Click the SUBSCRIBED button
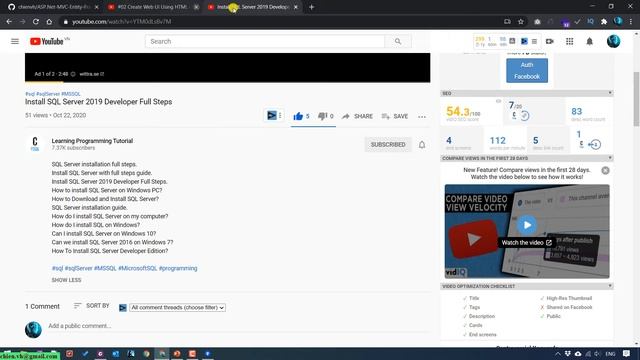 click(388, 144)
